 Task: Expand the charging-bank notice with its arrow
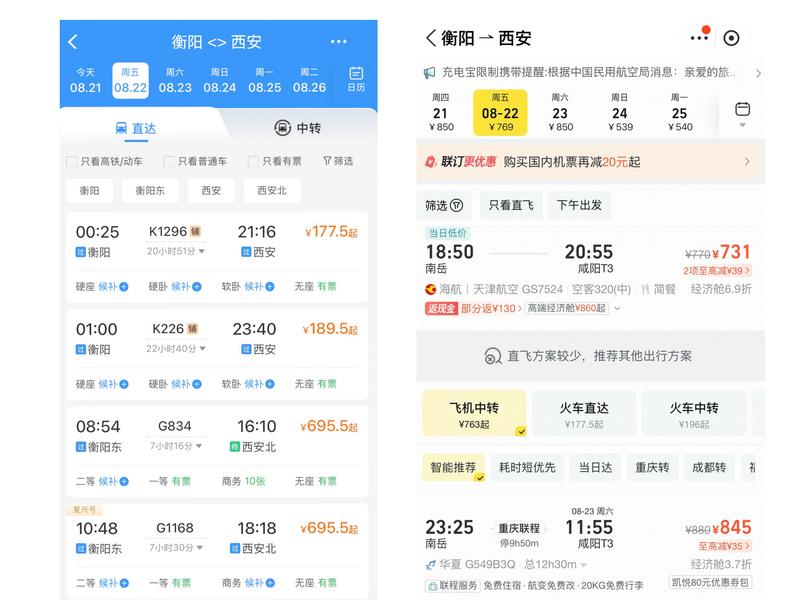(758, 73)
